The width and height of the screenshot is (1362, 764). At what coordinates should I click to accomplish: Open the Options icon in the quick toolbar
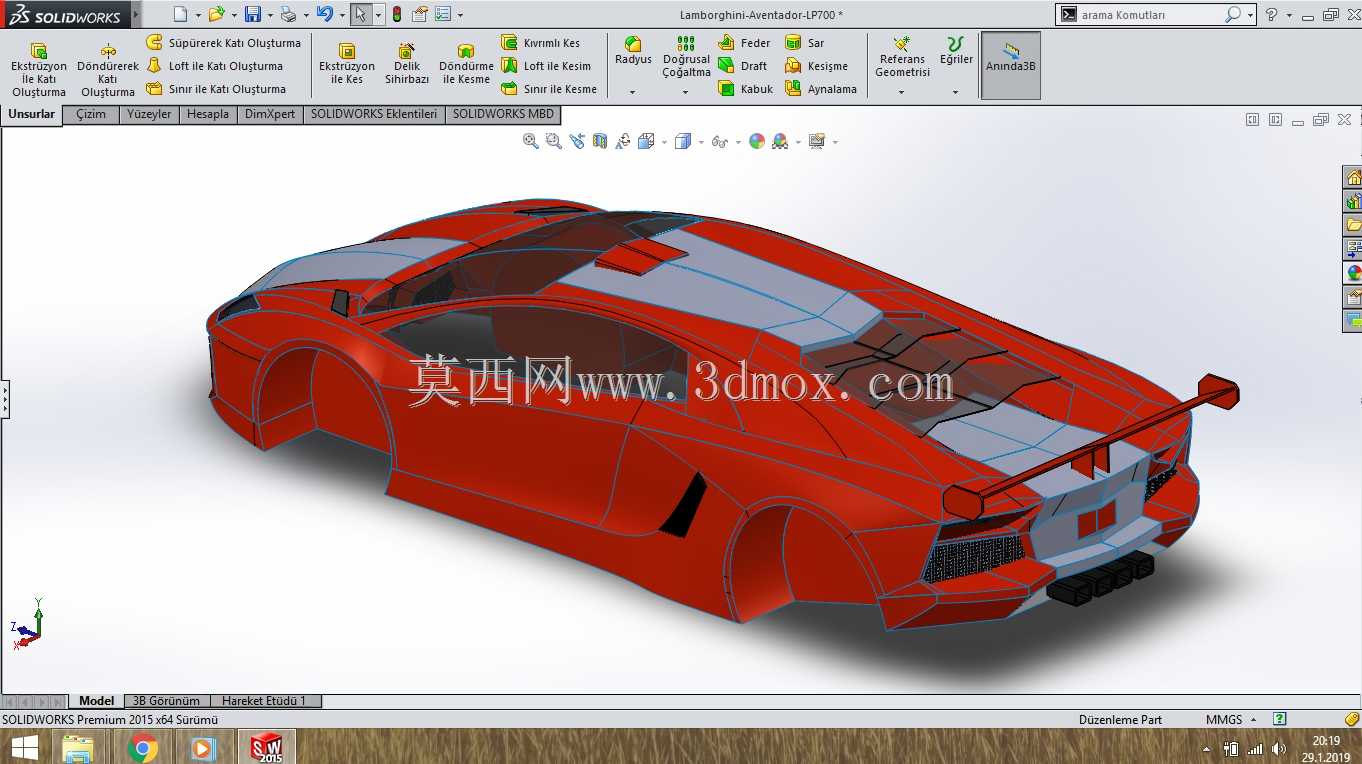(443, 14)
